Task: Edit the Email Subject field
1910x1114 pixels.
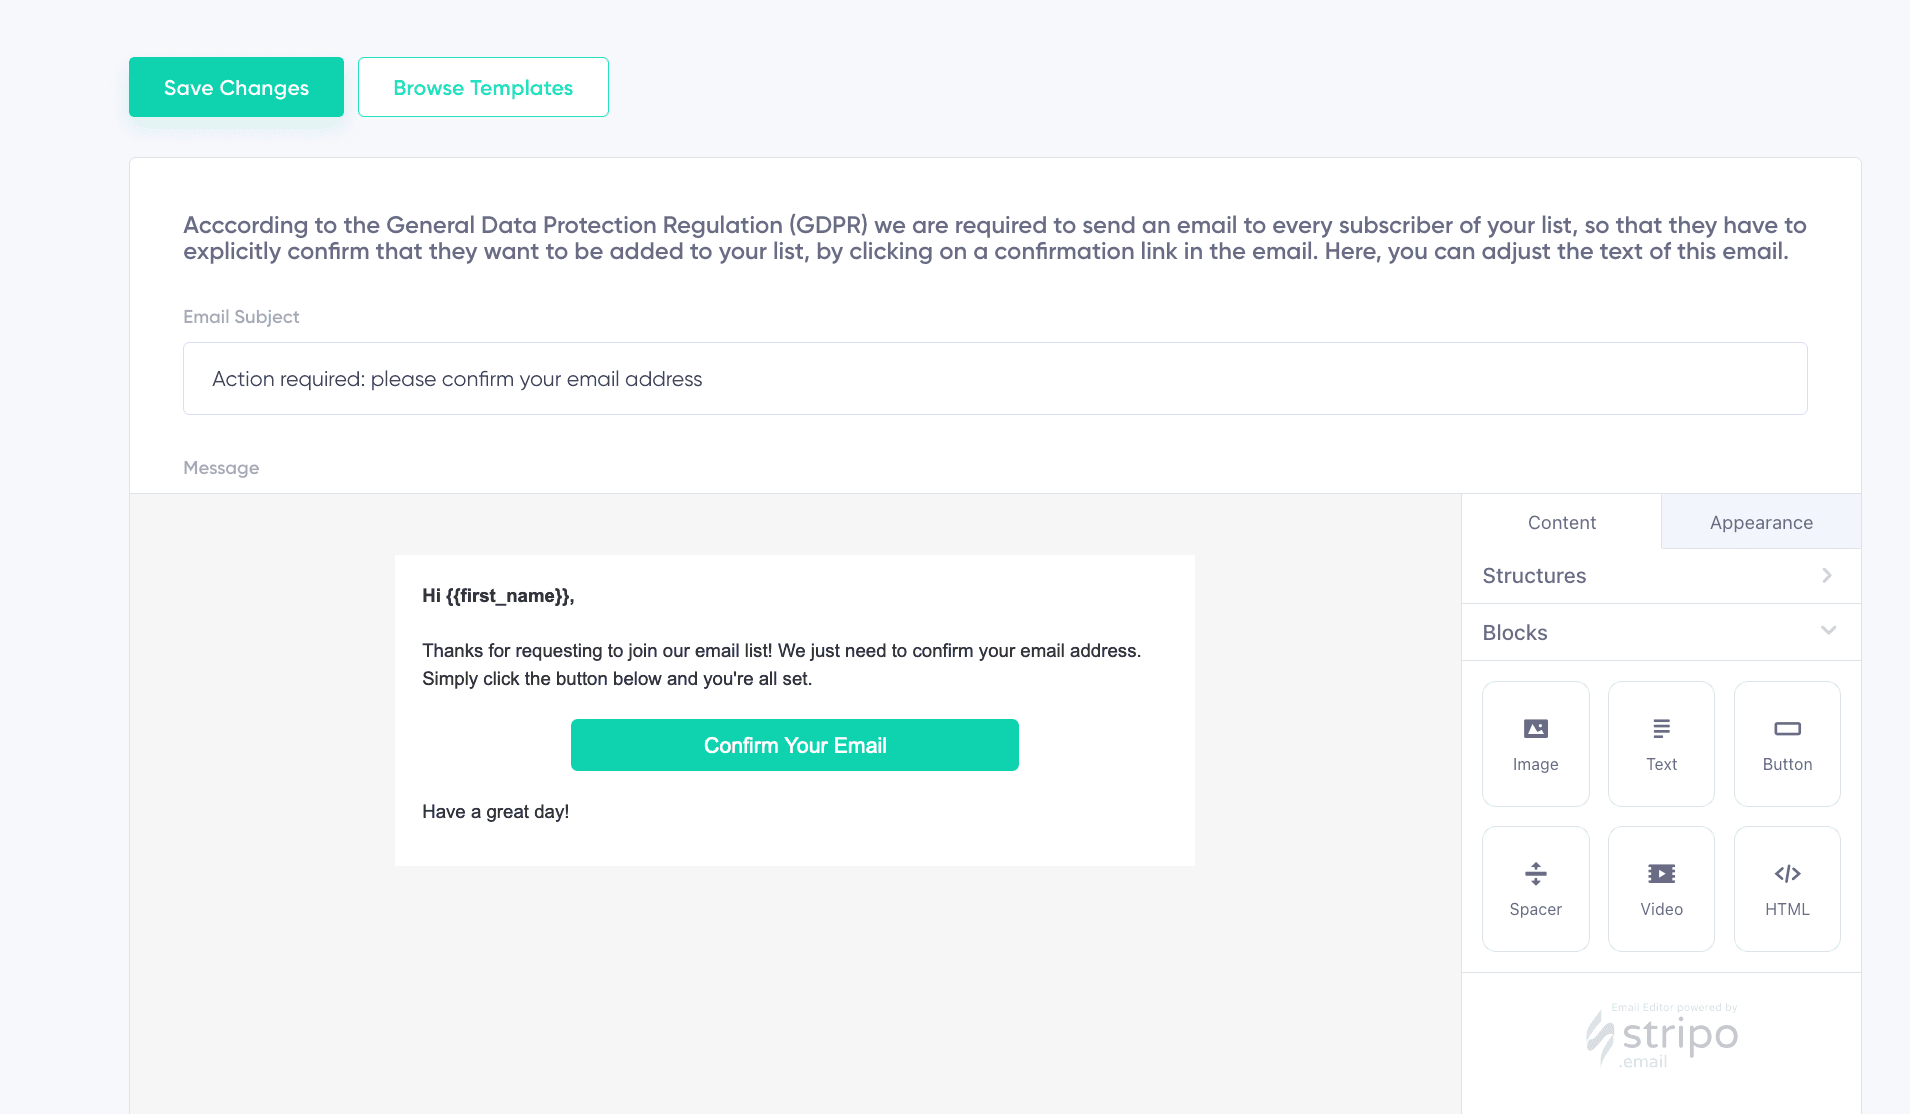Action: coord(994,378)
